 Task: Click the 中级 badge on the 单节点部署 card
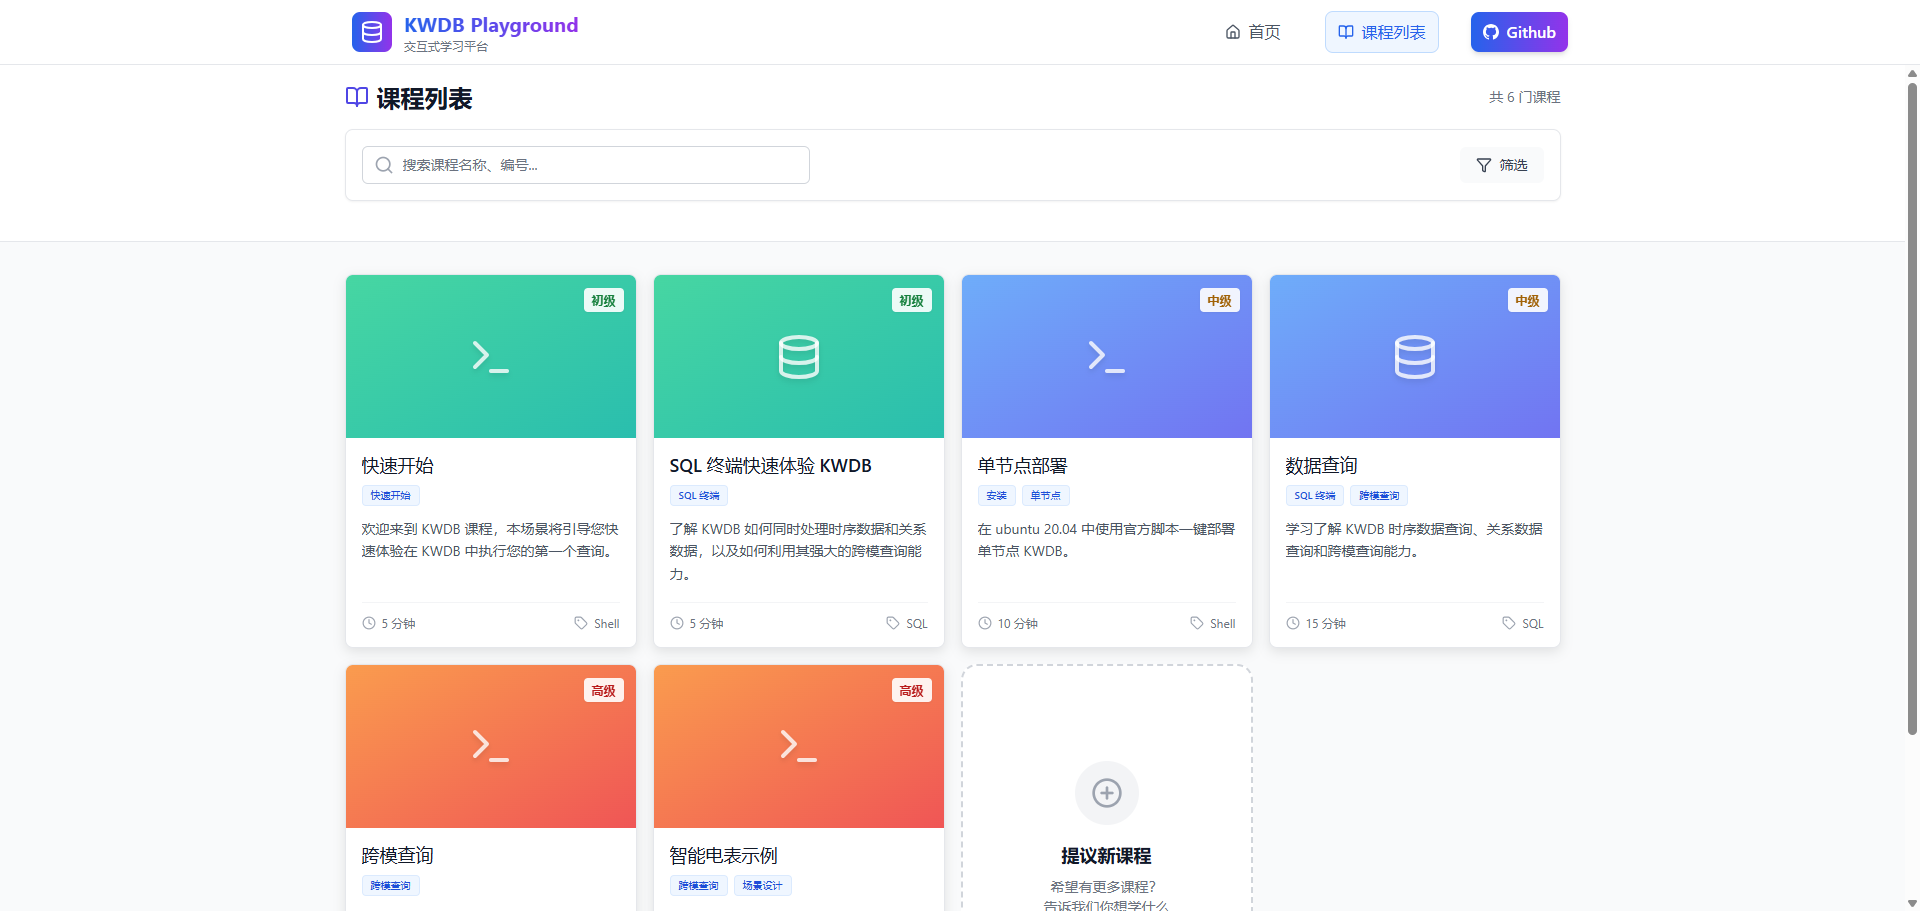click(x=1220, y=301)
